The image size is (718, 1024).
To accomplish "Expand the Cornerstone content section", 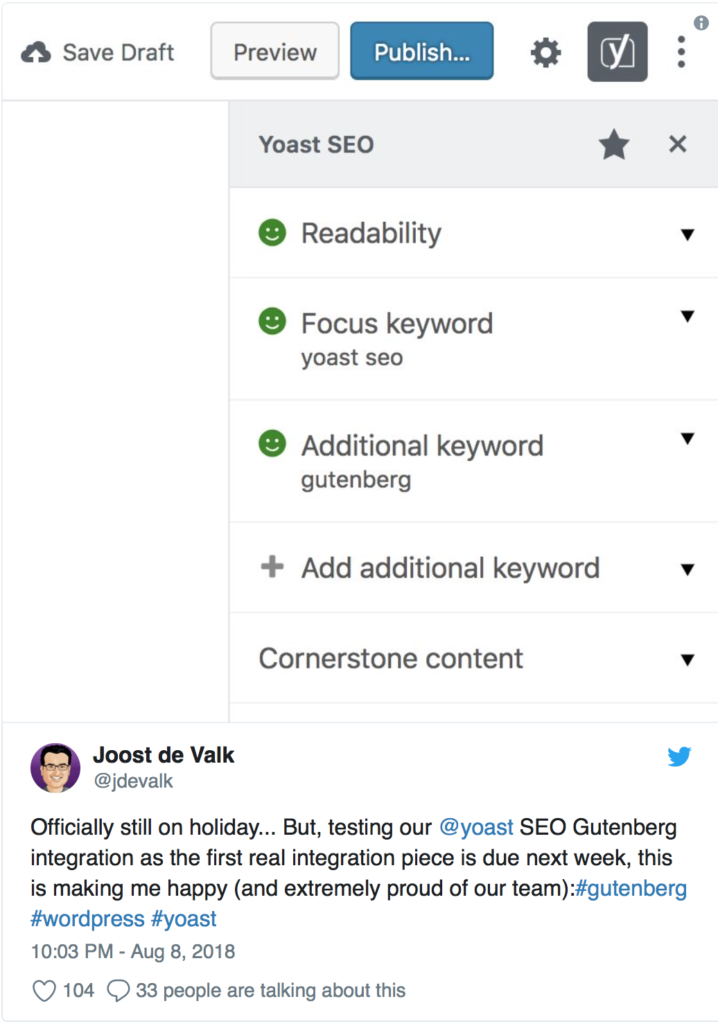I will 474,658.
